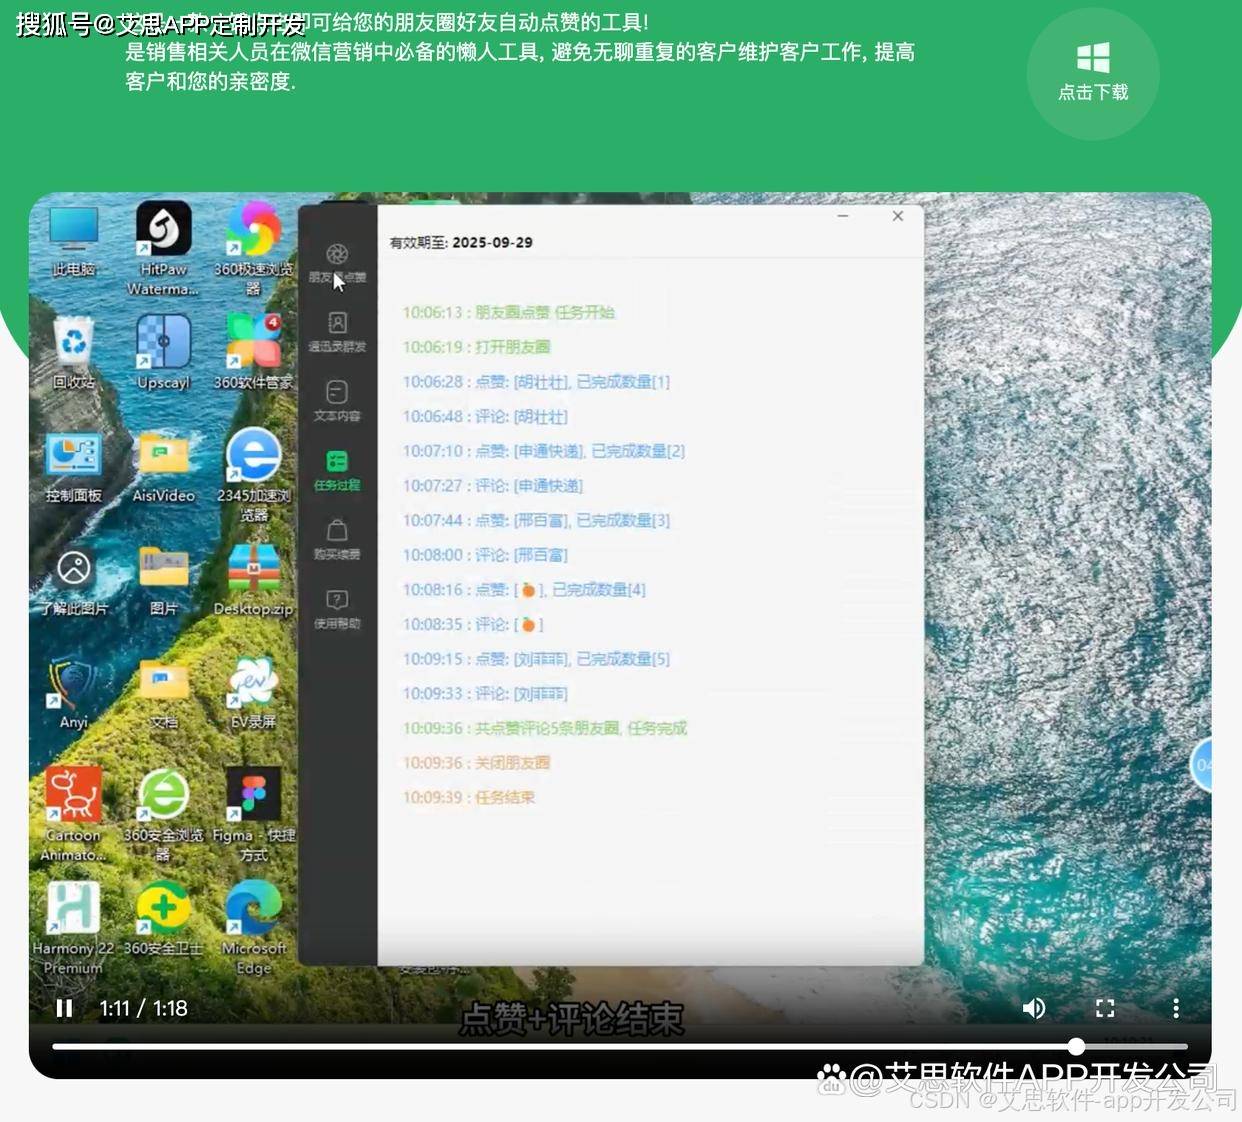Open the 朋友圈点赞 sidebar tab
This screenshot has height=1122, width=1242.
click(337, 262)
